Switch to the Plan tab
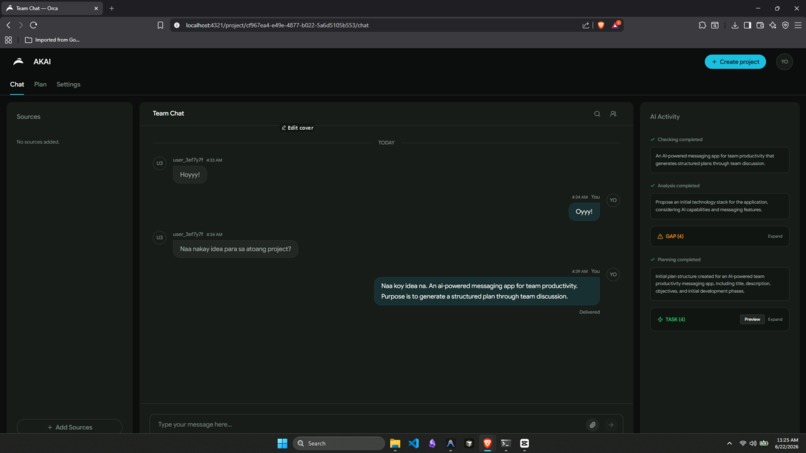 tap(40, 84)
